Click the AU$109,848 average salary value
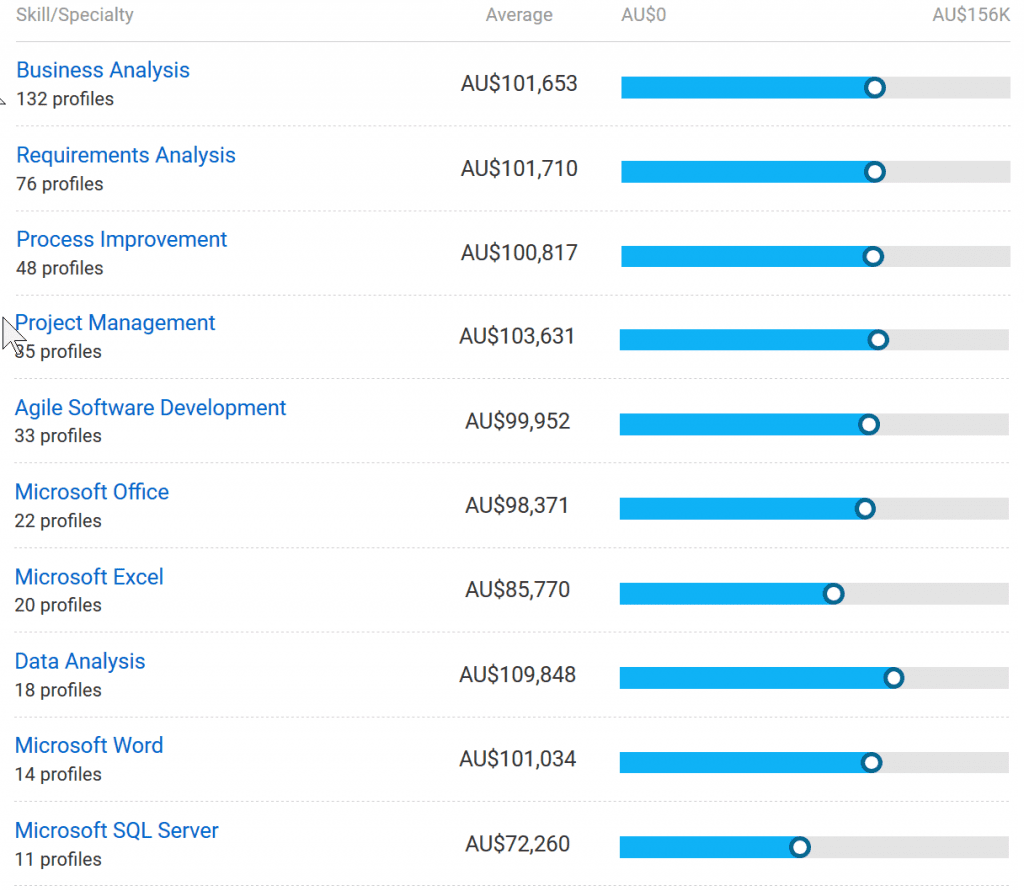Image resolution: width=1024 pixels, height=891 pixels. tap(518, 675)
